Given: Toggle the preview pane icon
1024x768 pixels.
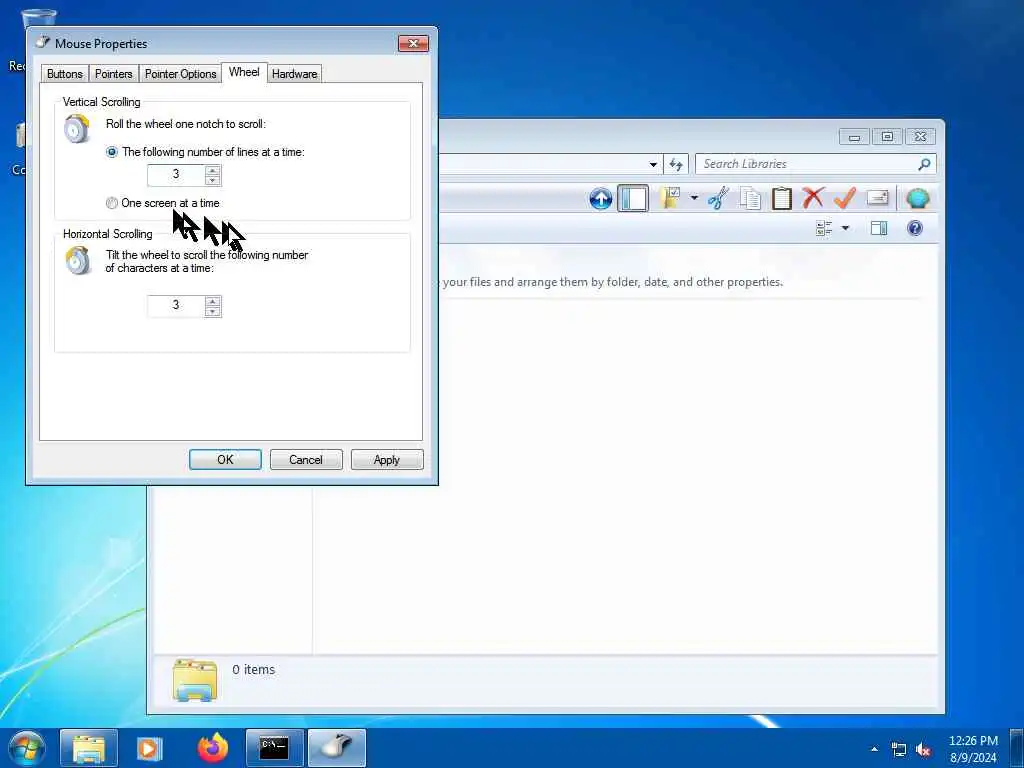Looking at the screenshot, I should (879, 228).
